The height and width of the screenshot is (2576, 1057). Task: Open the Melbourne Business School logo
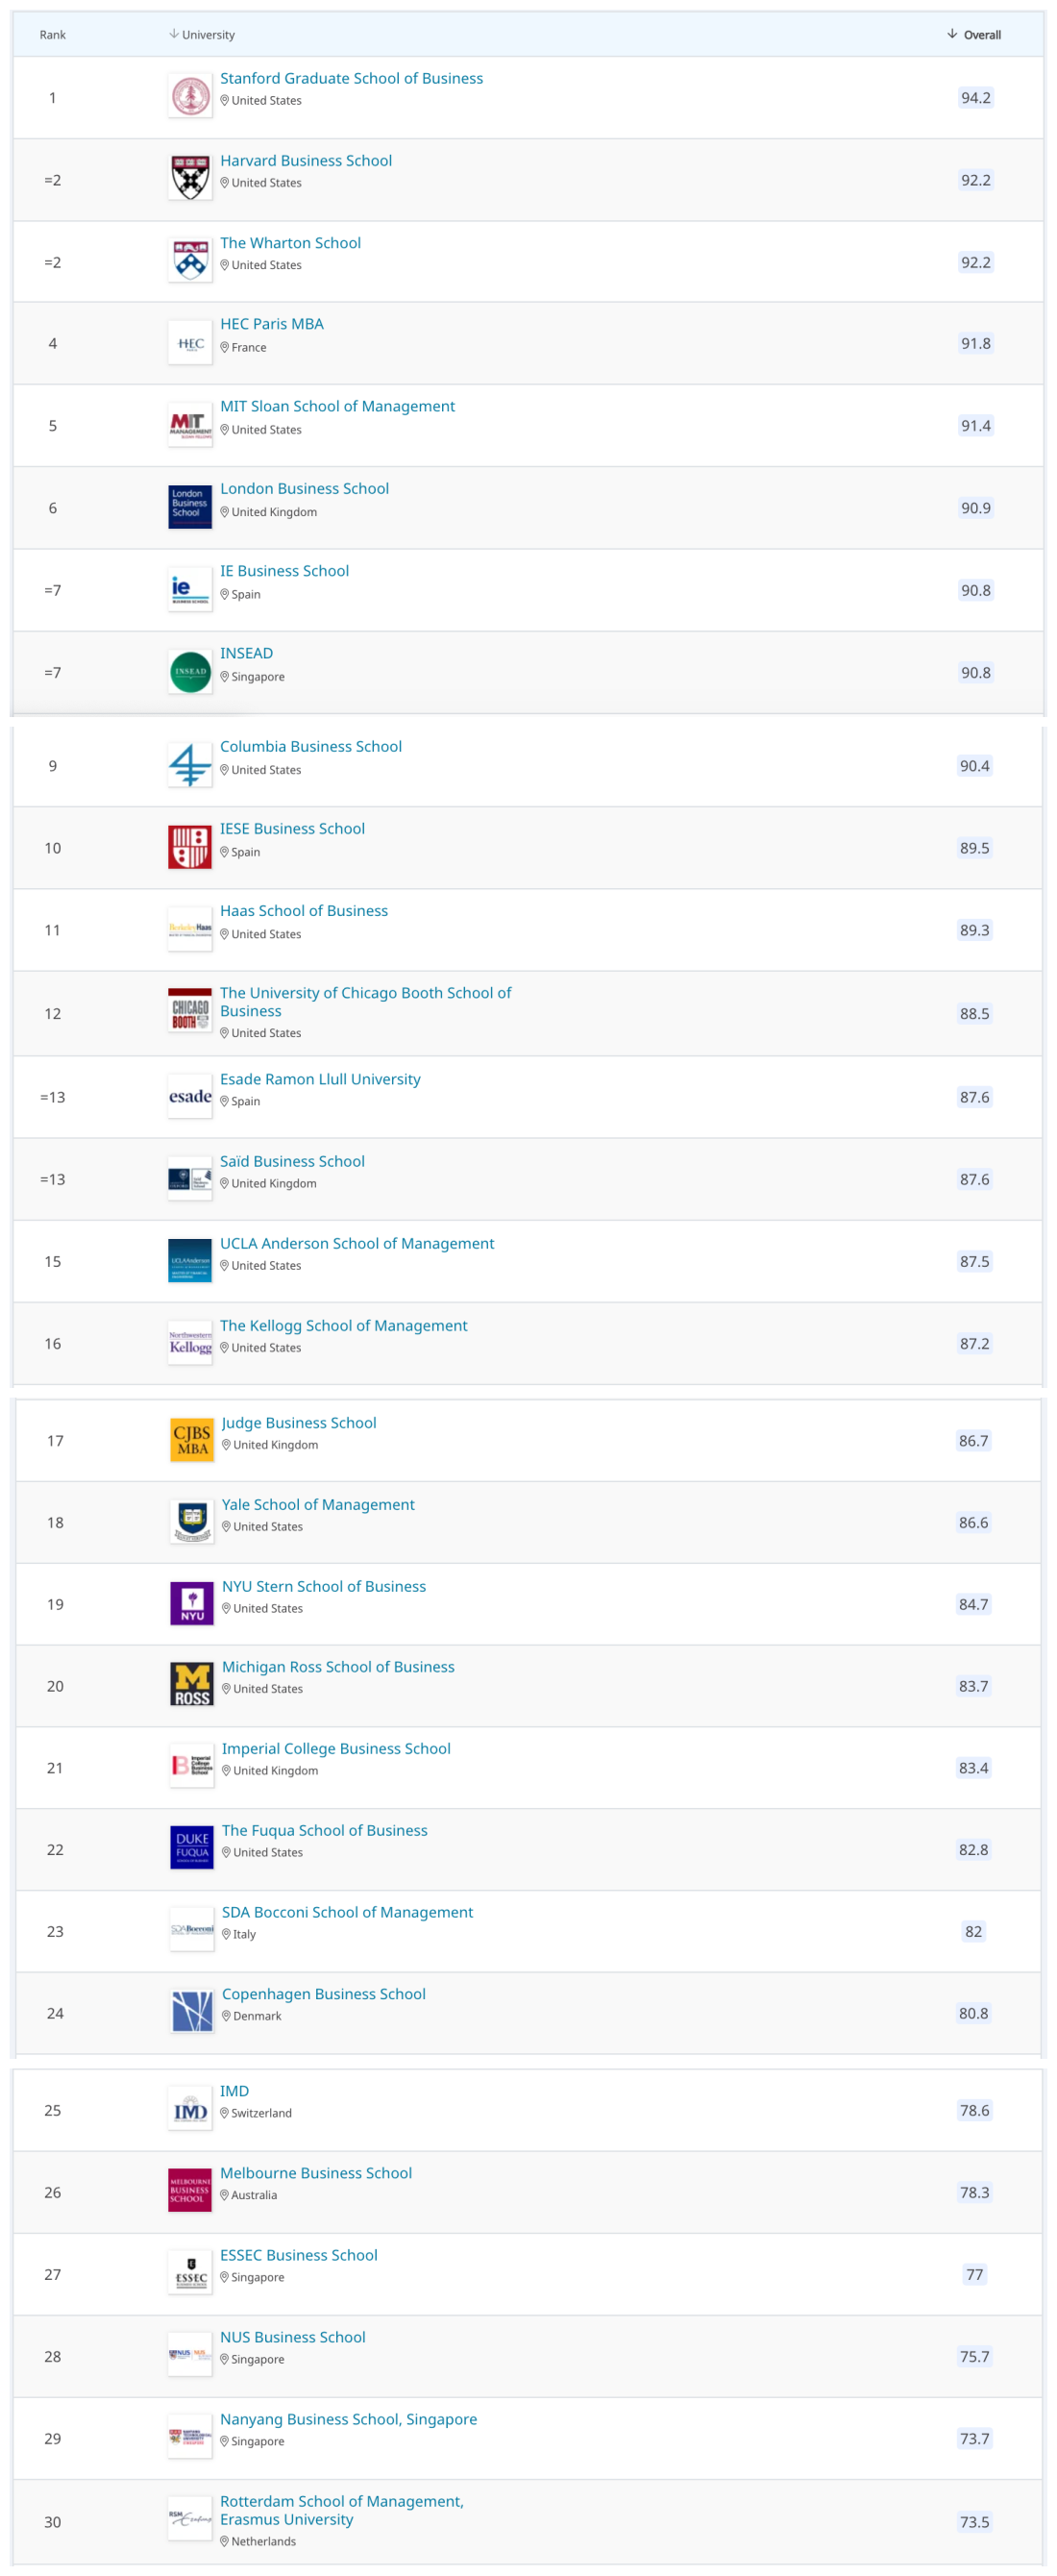[x=190, y=2190]
